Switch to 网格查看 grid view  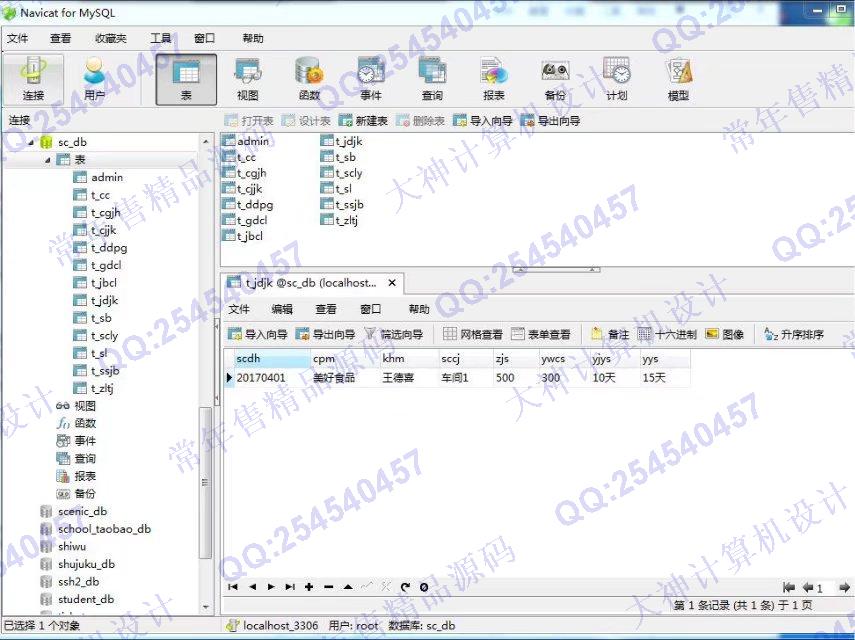(473, 334)
